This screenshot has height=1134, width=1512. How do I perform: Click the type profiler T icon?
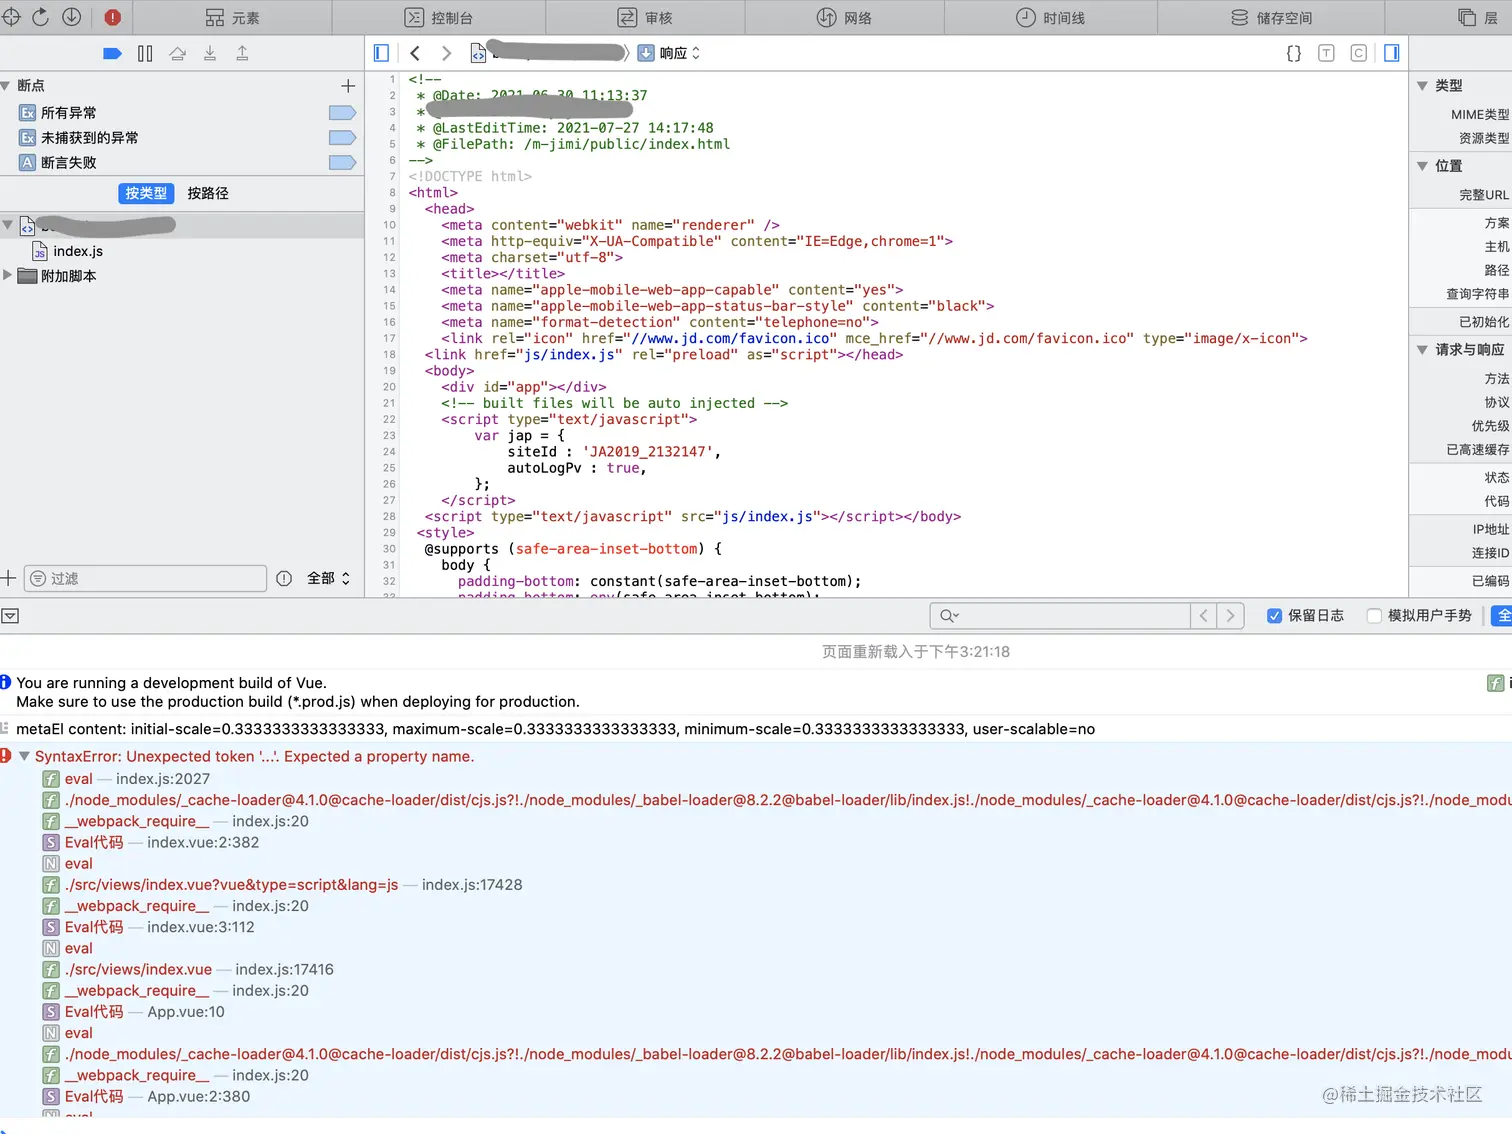[1326, 53]
